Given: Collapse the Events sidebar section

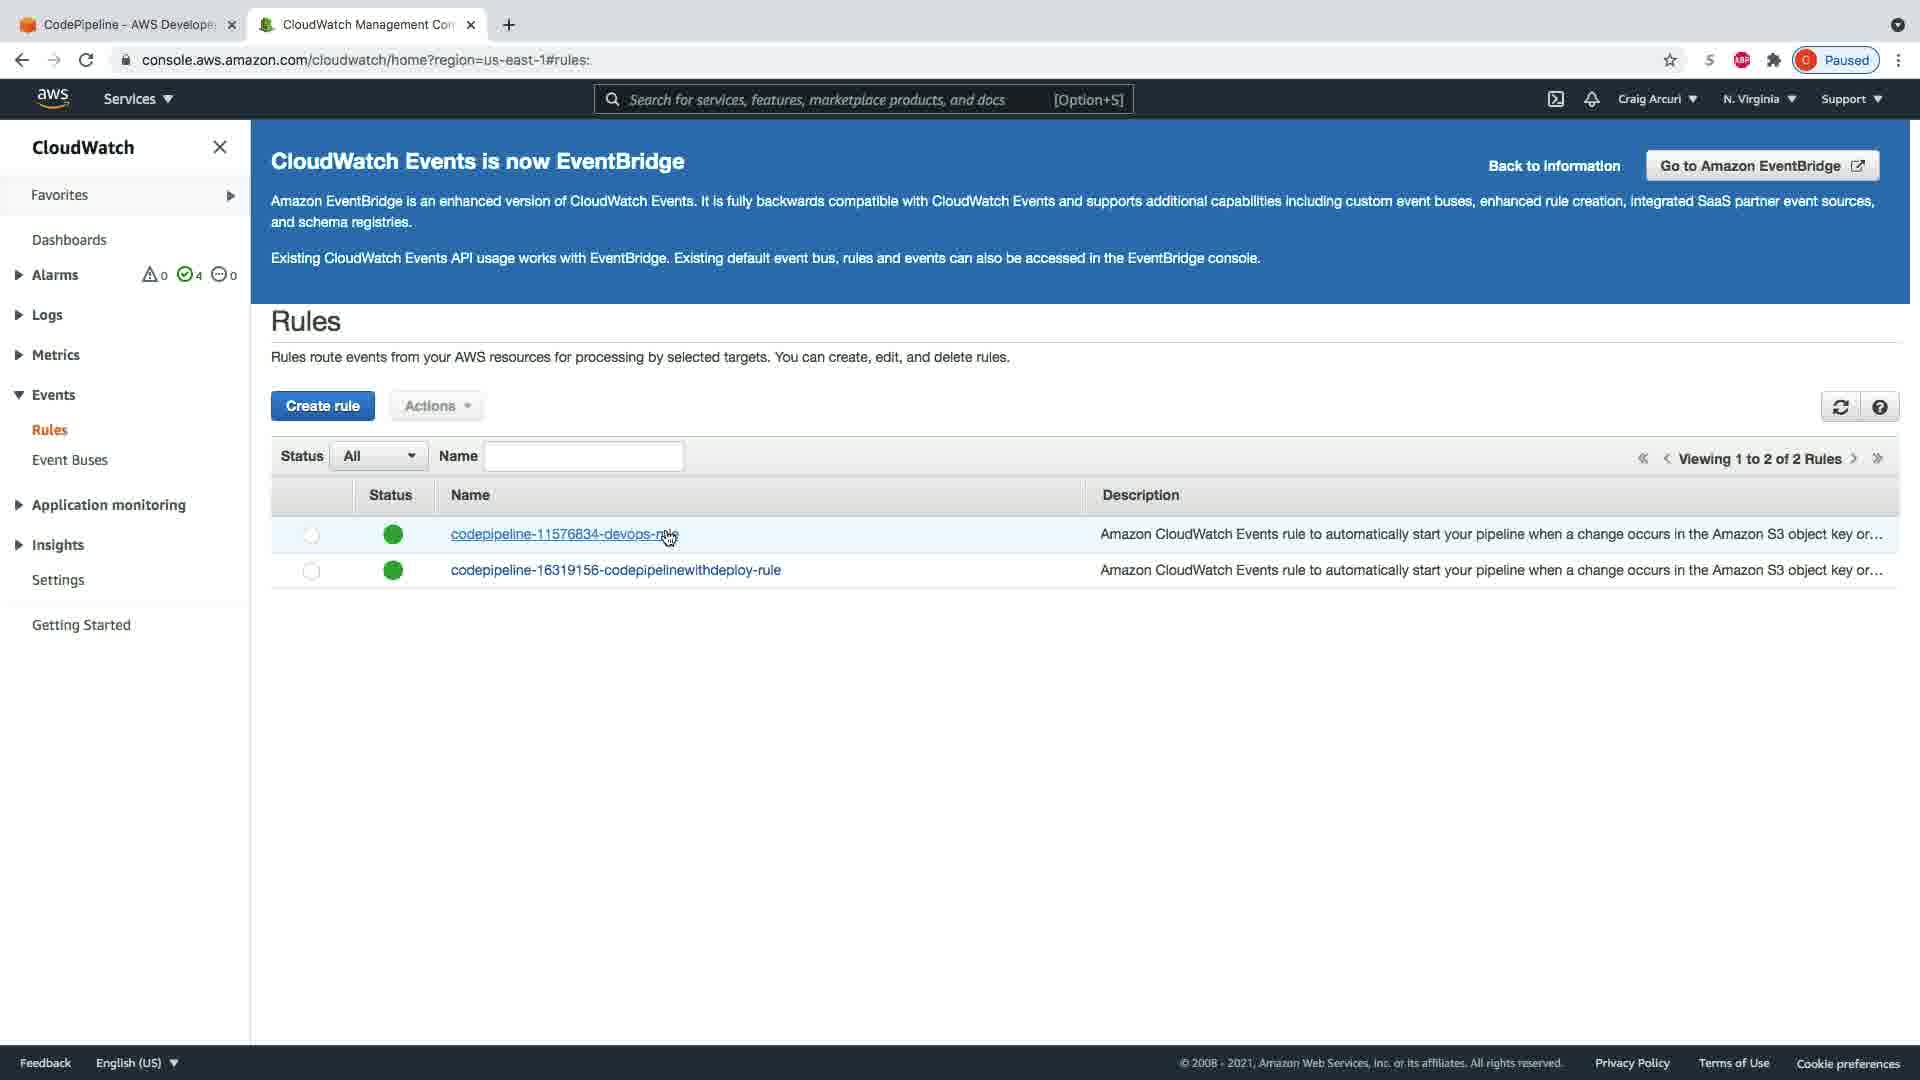Looking at the screenshot, I should 19,395.
